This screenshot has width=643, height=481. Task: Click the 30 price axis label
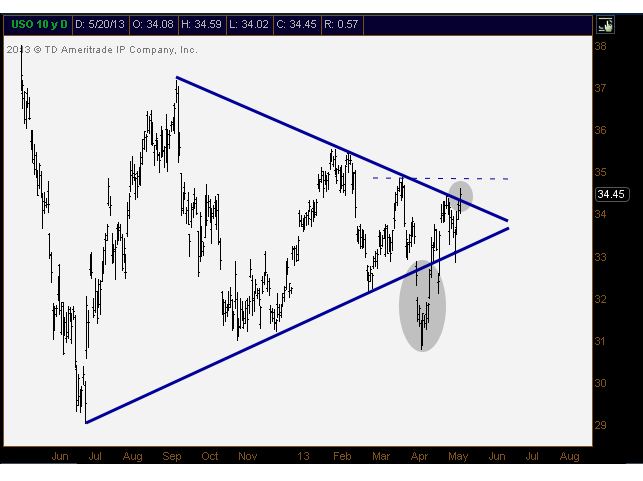tap(600, 383)
